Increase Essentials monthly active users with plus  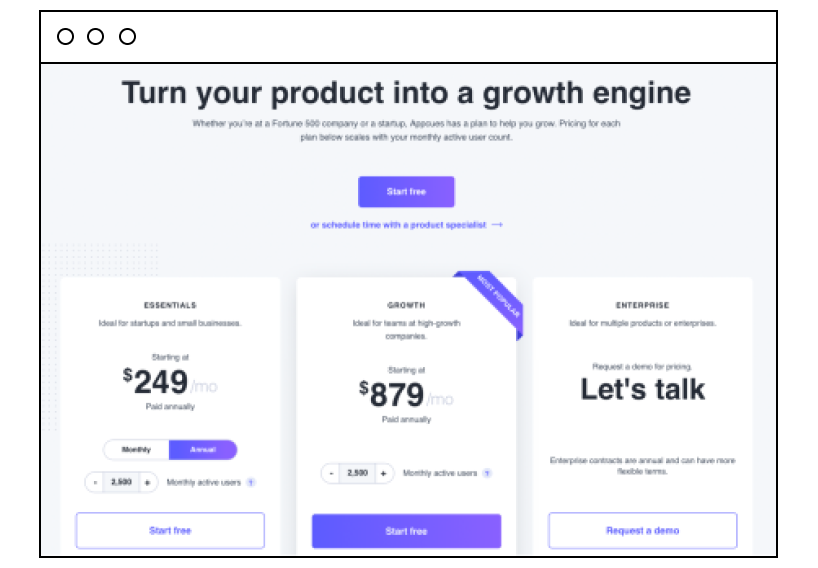pyautogui.click(x=148, y=482)
